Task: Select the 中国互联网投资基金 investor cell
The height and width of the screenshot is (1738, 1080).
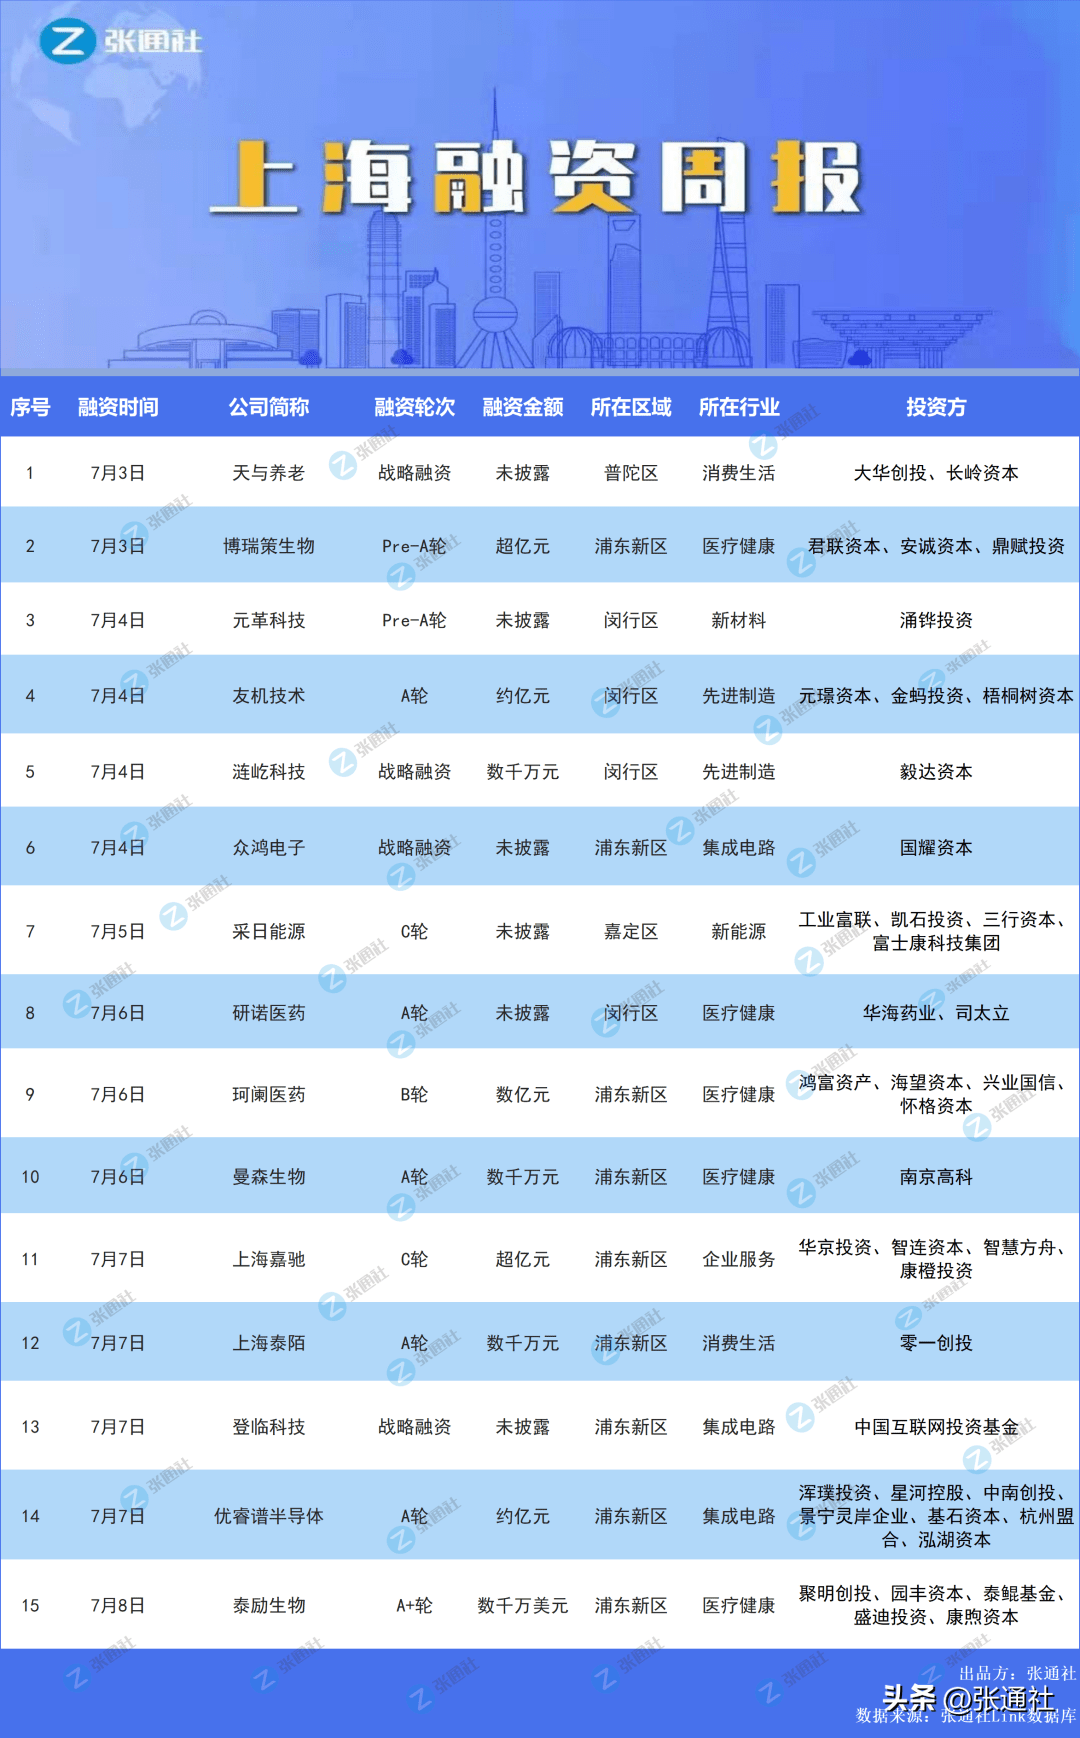Action: 936,1427
